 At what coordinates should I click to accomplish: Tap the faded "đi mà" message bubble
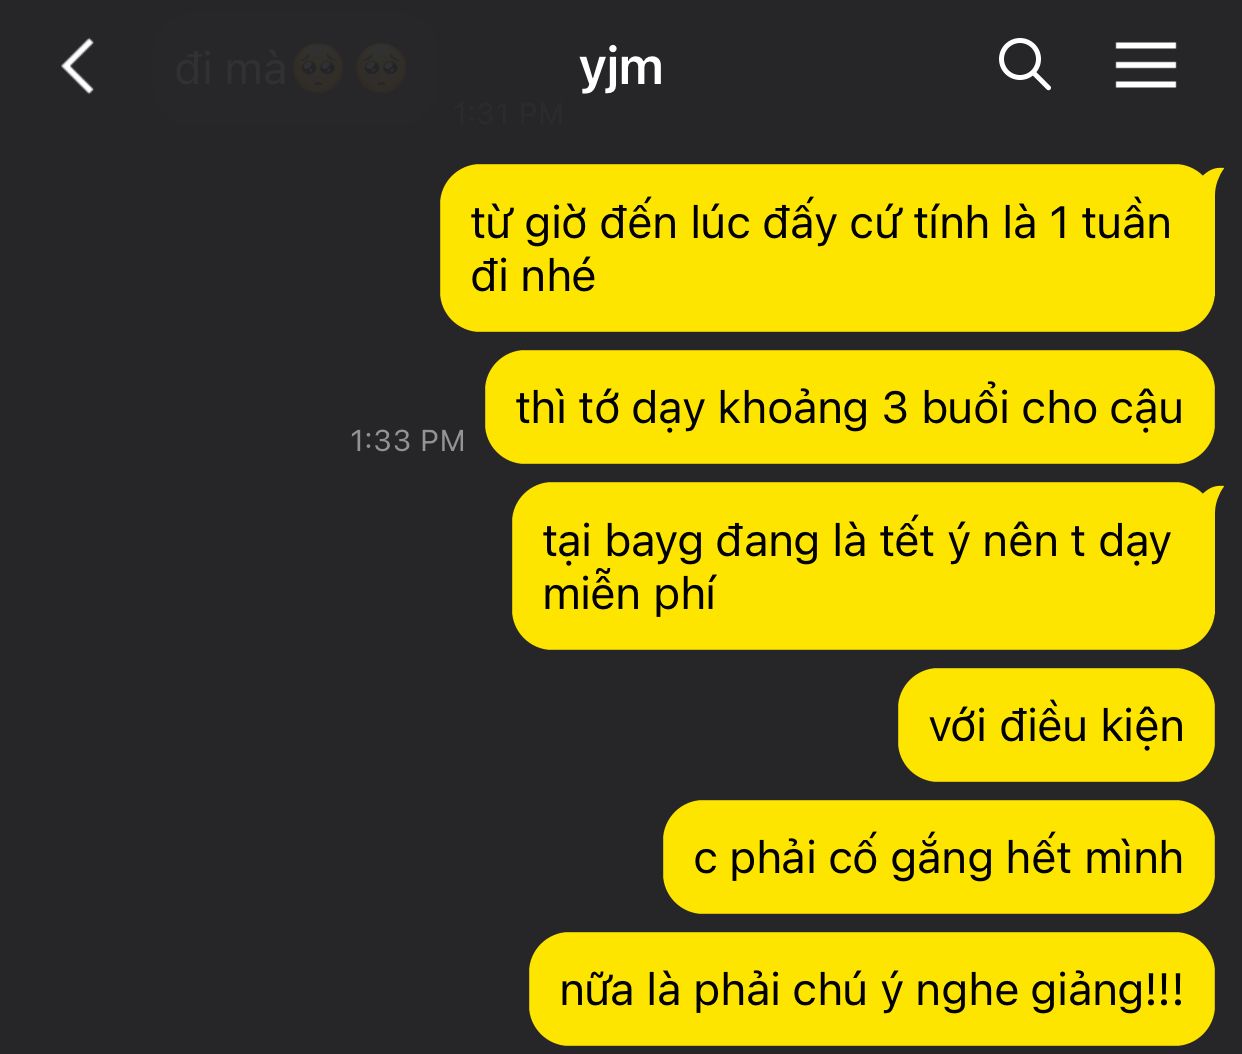[x=295, y=70]
